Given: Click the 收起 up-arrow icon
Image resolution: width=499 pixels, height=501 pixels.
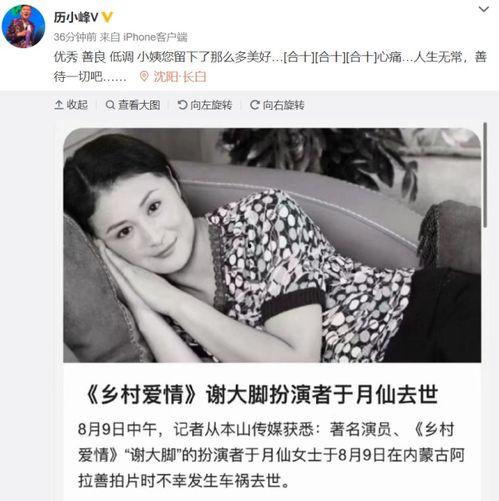Looking at the screenshot, I should 59,105.
